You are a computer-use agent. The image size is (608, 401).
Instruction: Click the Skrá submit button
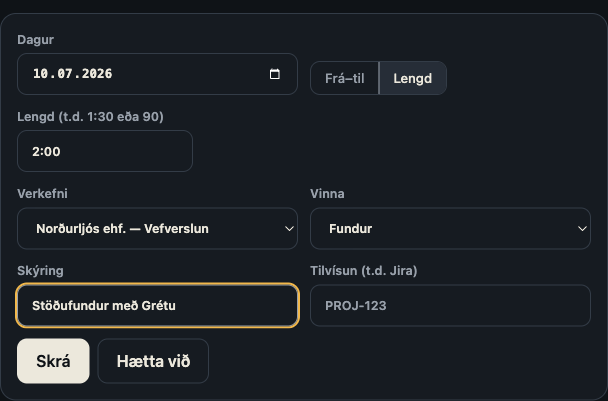(53, 361)
